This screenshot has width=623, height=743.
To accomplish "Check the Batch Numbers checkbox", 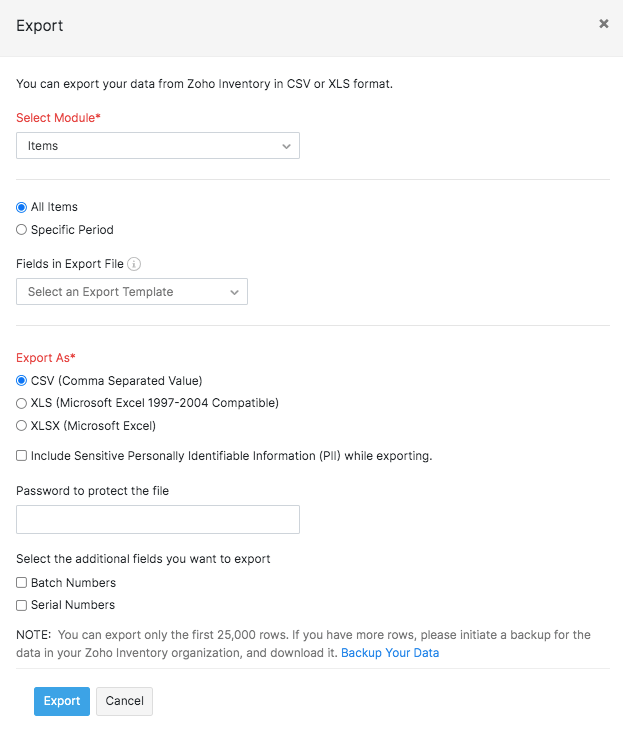I will [x=22, y=583].
